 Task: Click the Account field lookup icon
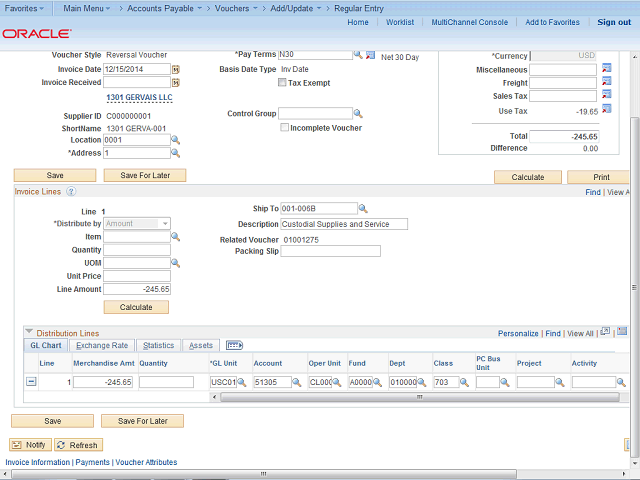point(298,383)
